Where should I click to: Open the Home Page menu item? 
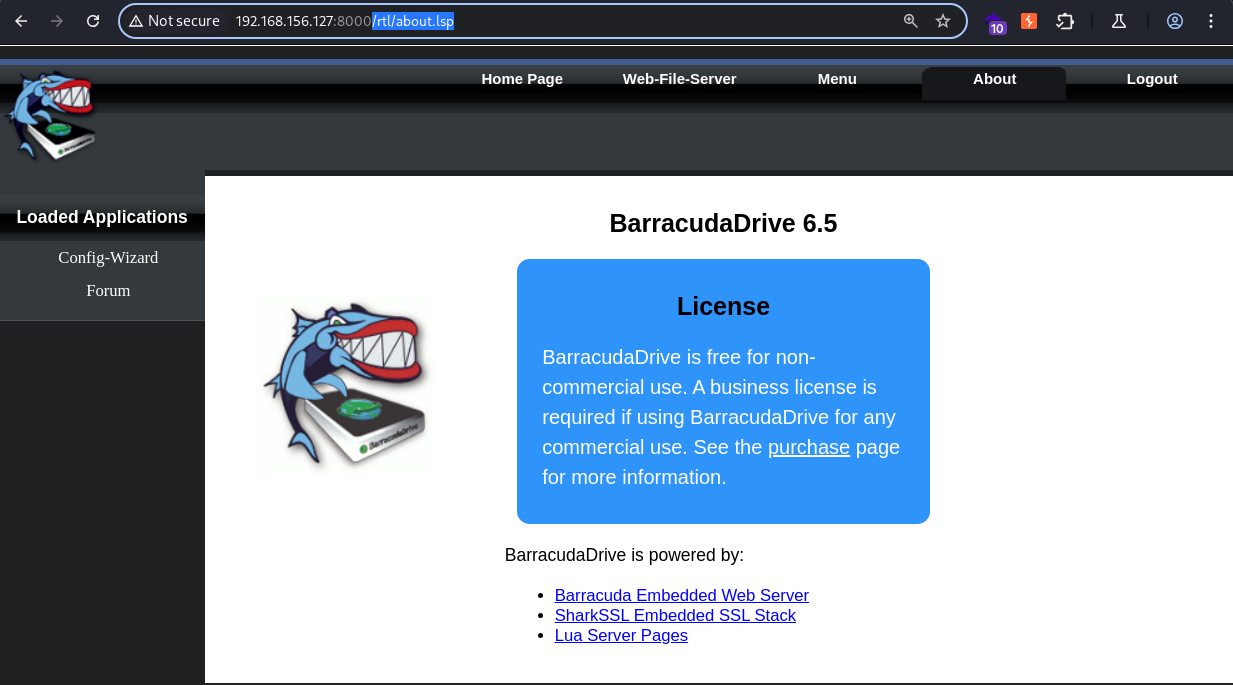(522, 79)
